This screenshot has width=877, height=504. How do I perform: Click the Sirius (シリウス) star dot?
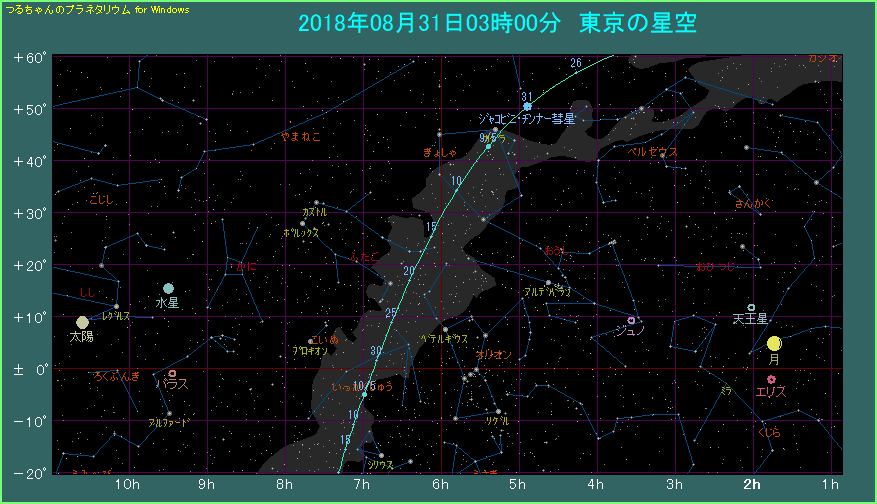[381, 456]
